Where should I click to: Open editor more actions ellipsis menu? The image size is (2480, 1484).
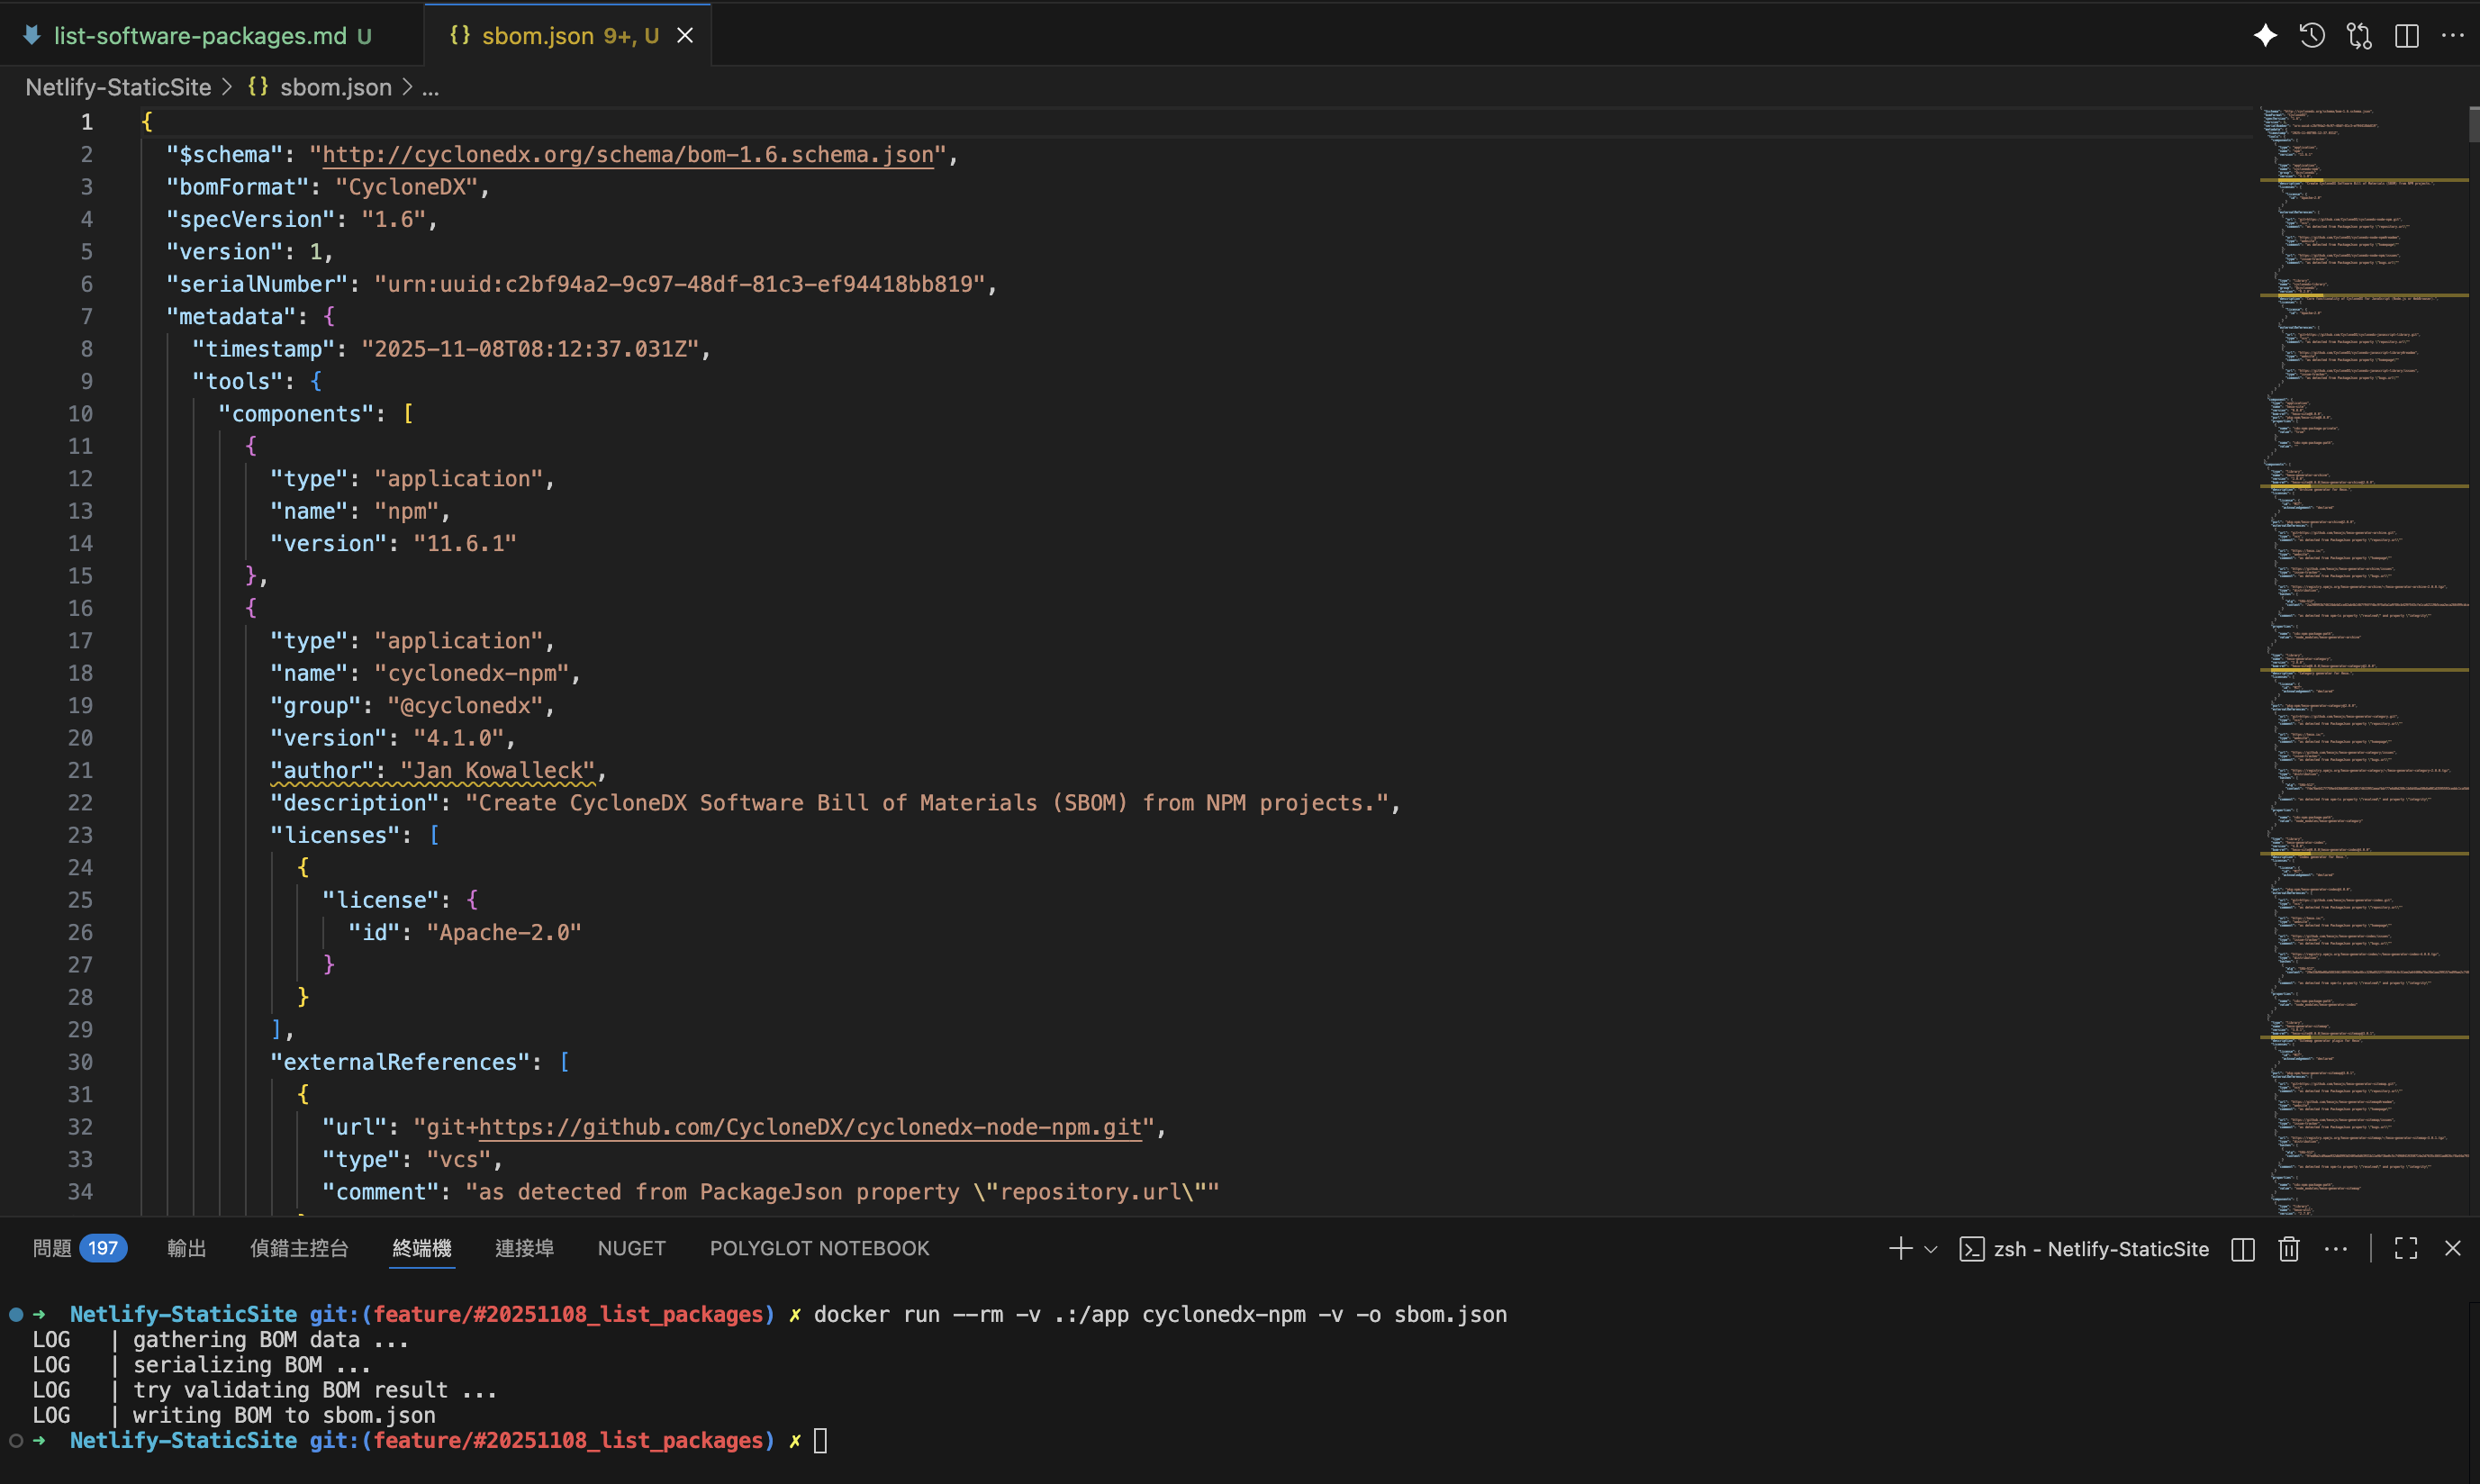tap(2453, 36)
